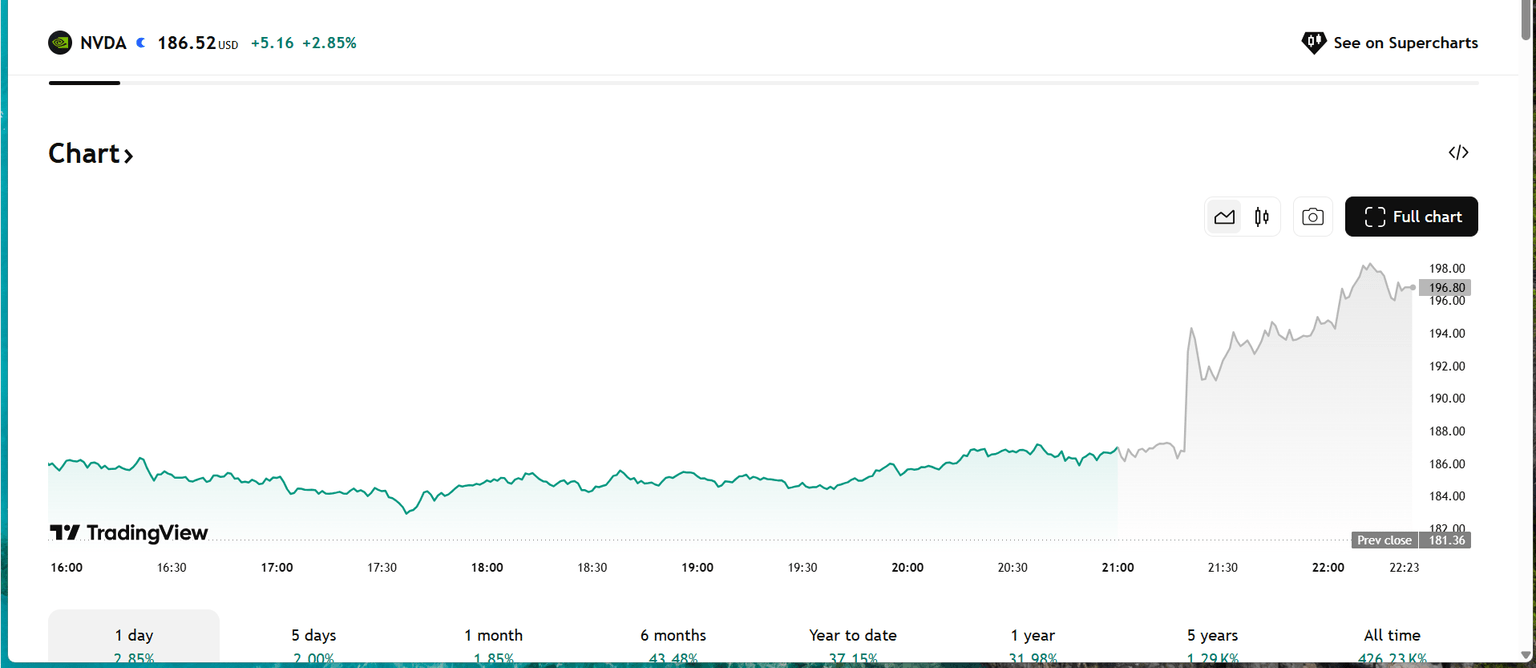Switch to the 6 months range
1536x668 pixels.
tap(673, 637)
